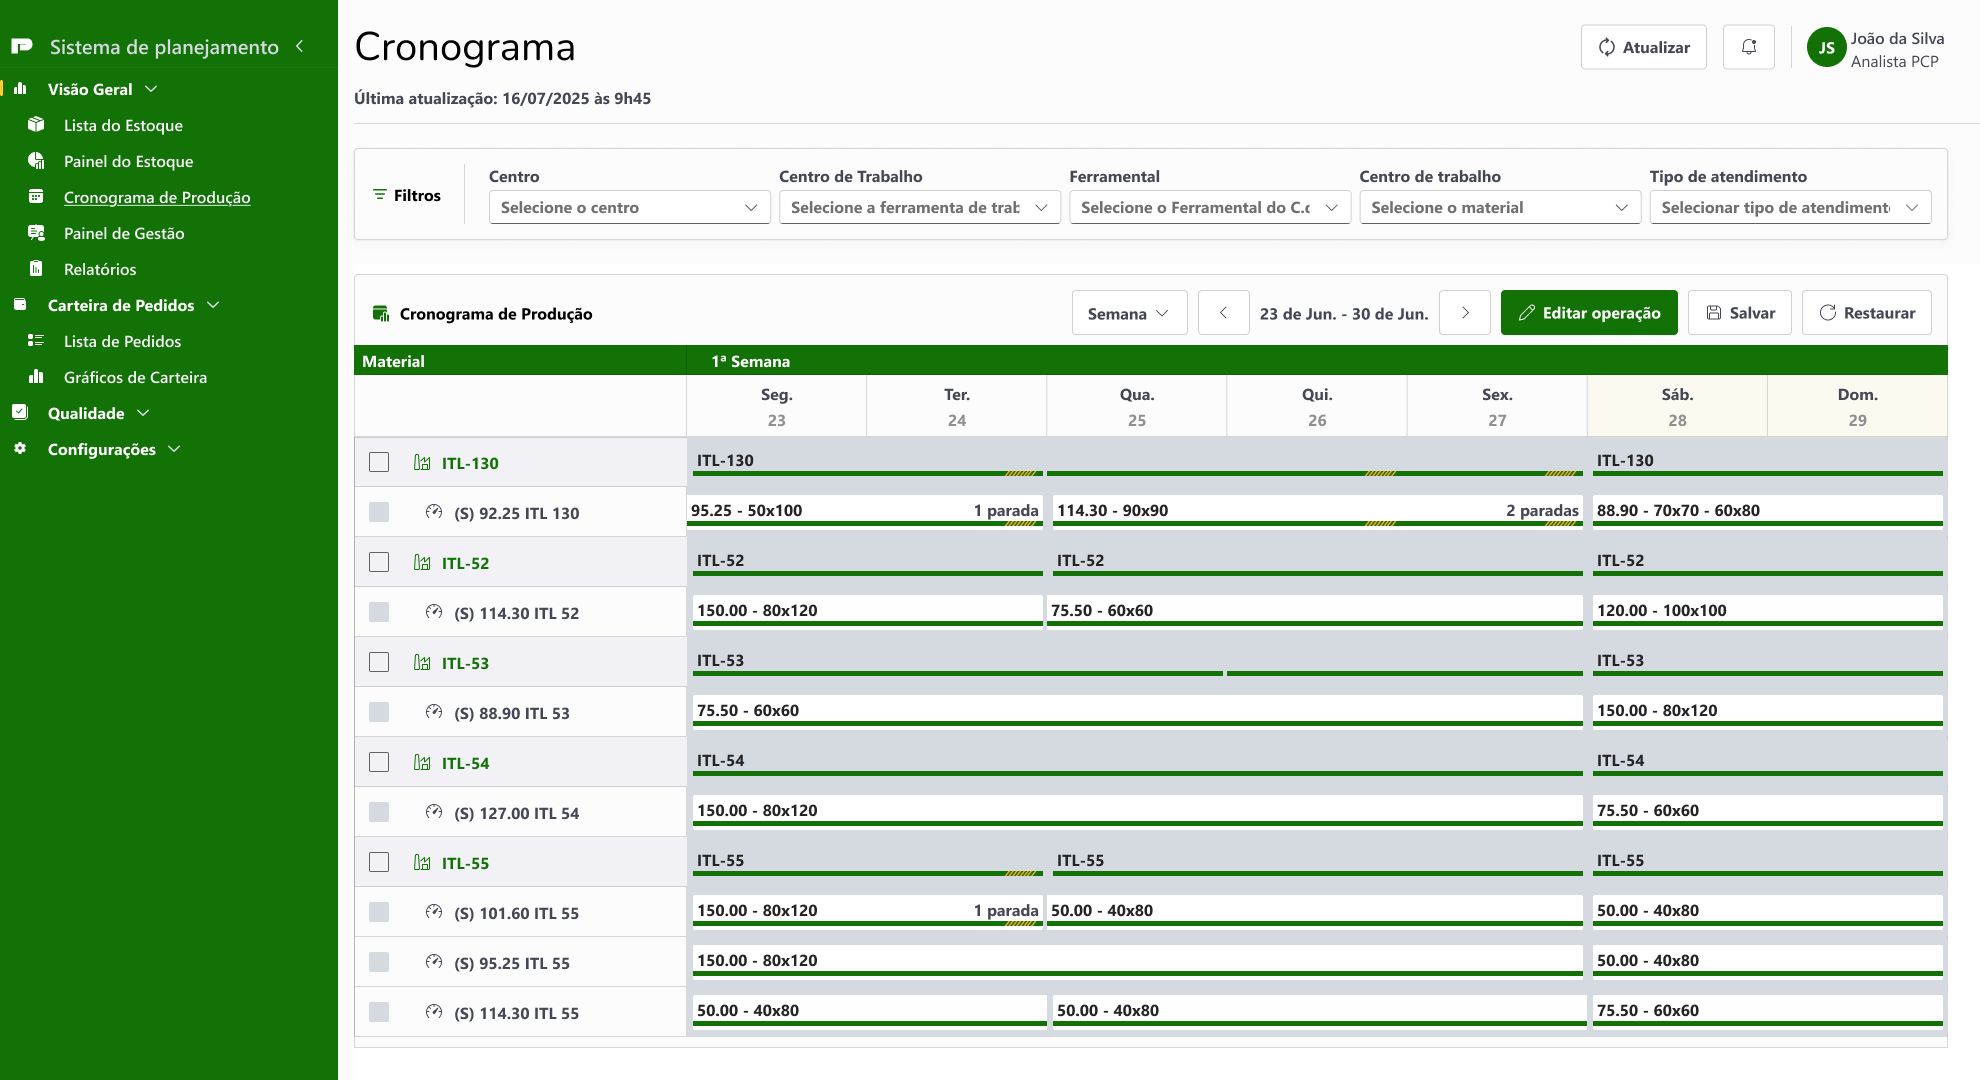
Task: Collapse the sidebar with the left chevron
Action: click(299, 46)
